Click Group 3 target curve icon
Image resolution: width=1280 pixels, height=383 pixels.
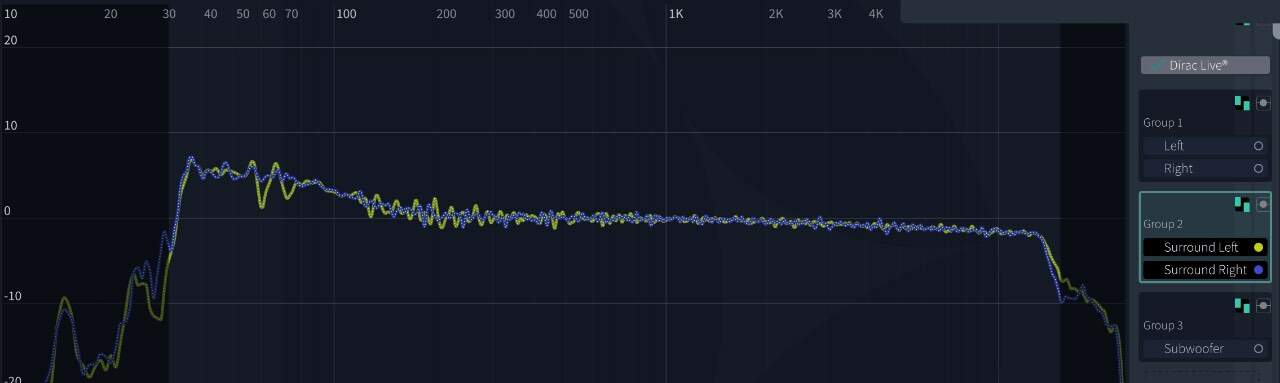1263,305
